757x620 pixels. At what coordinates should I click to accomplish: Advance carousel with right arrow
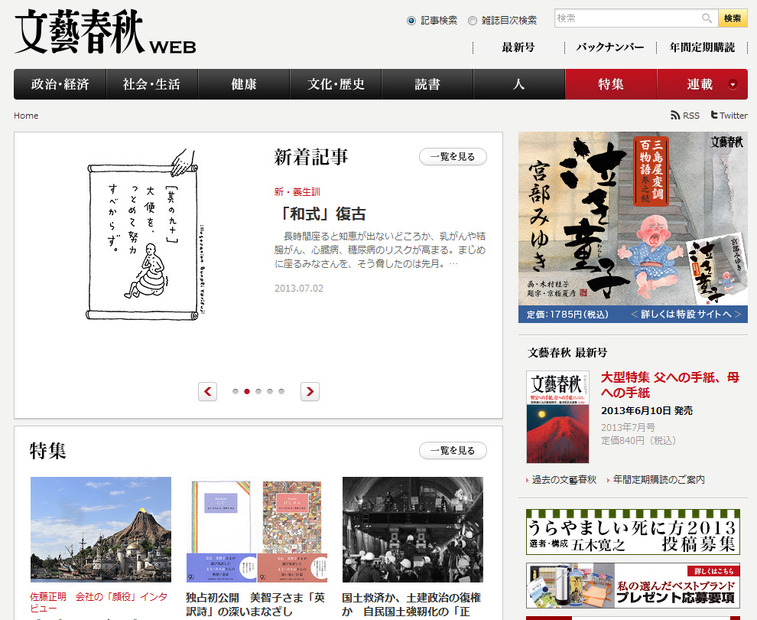point(309,391)
